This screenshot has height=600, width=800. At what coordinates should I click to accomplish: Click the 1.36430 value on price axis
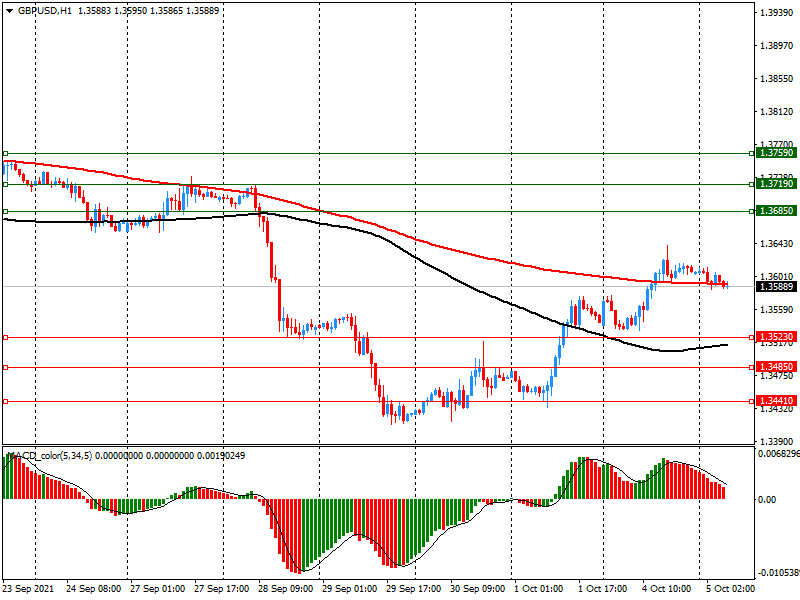[x=777, y=244]
